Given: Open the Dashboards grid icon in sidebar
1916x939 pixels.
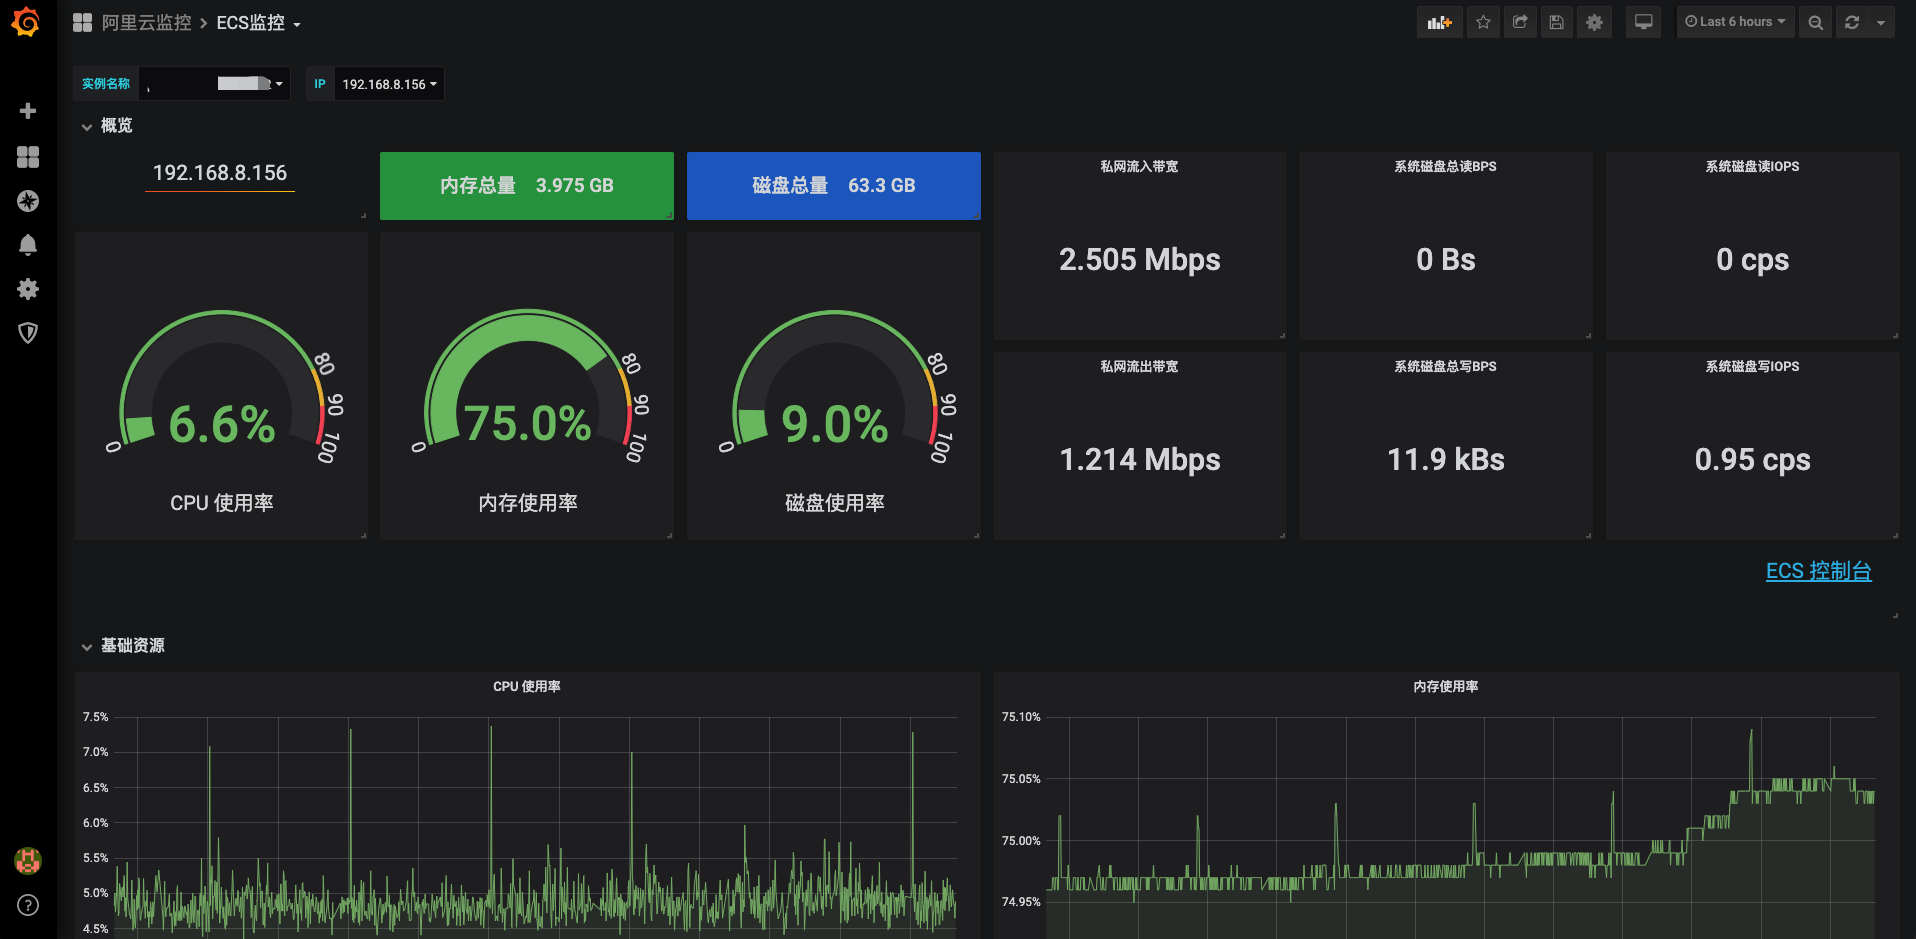Looking at the screenshot, I should click(x=28, y=157).
